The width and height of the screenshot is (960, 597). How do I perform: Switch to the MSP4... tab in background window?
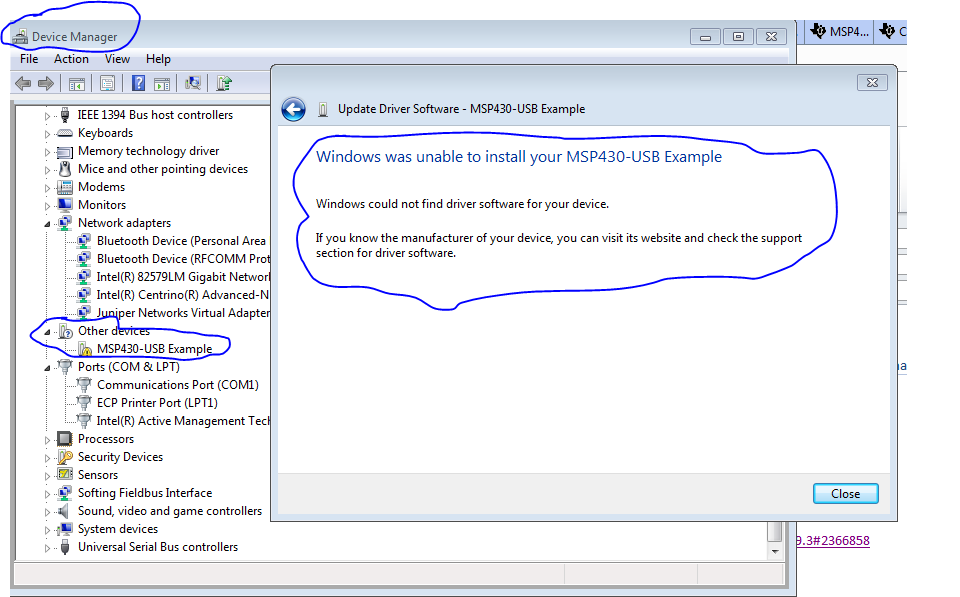pos(838,31)
